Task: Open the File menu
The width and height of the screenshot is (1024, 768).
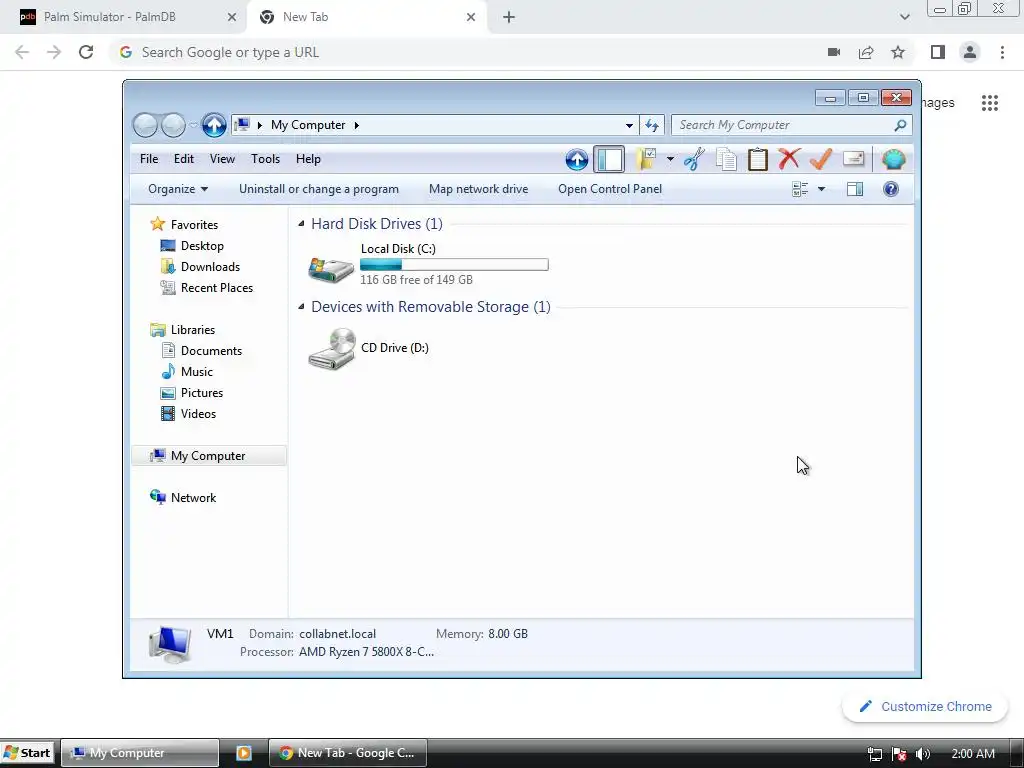Action: [149, 159]
